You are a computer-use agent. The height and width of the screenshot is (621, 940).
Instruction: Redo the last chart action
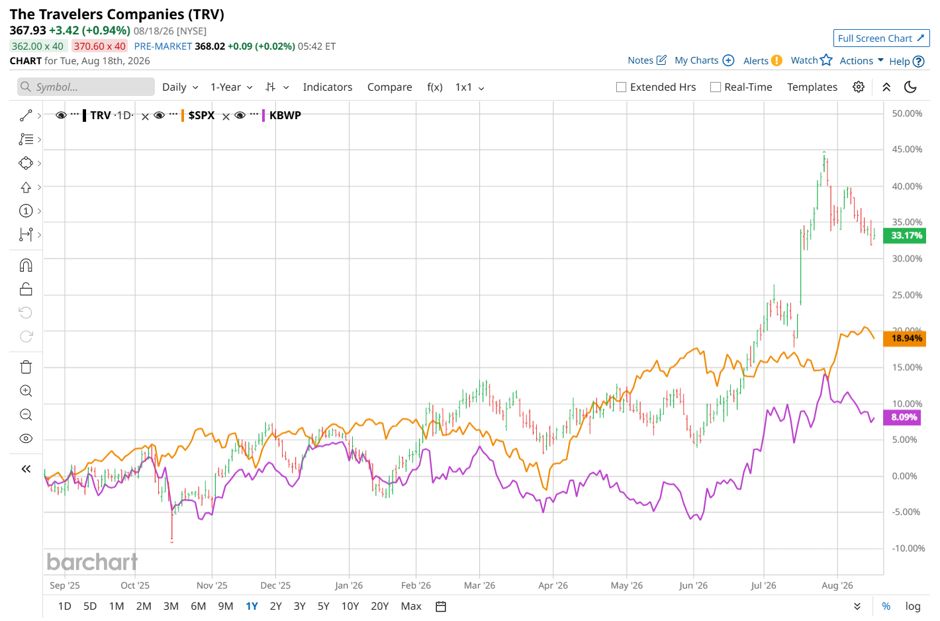coord(26,337)
